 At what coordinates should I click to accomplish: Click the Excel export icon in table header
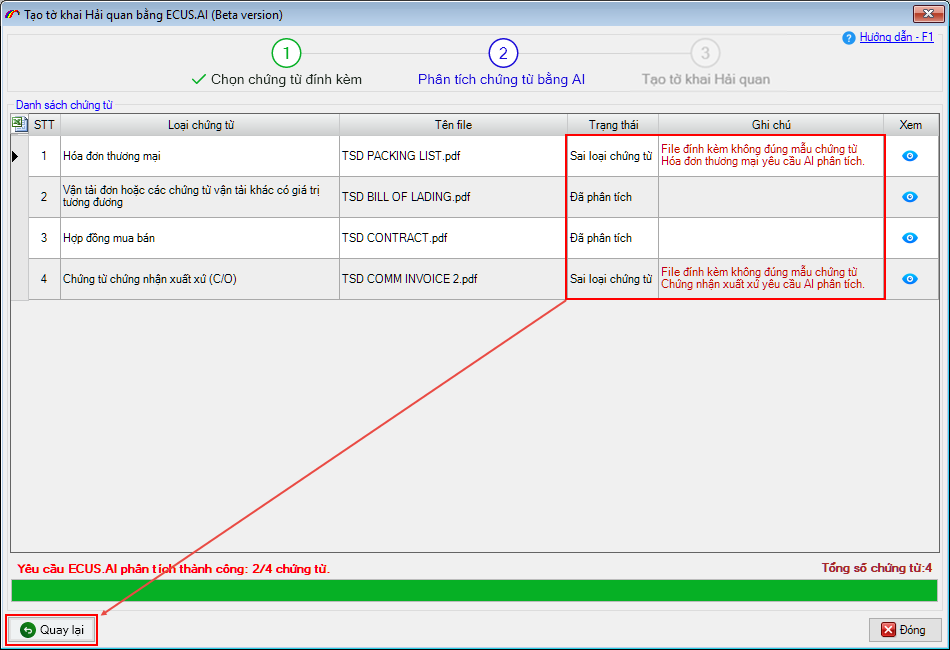(x=19, y=124)
